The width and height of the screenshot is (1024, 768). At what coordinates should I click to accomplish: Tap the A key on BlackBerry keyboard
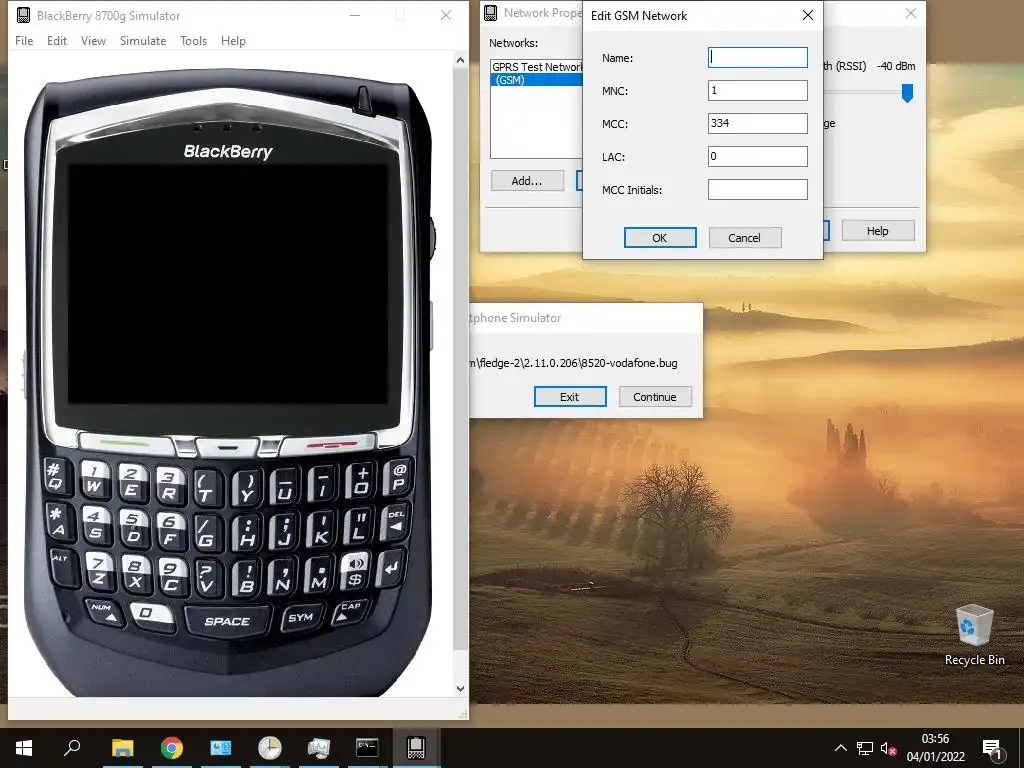coord(59,520)
